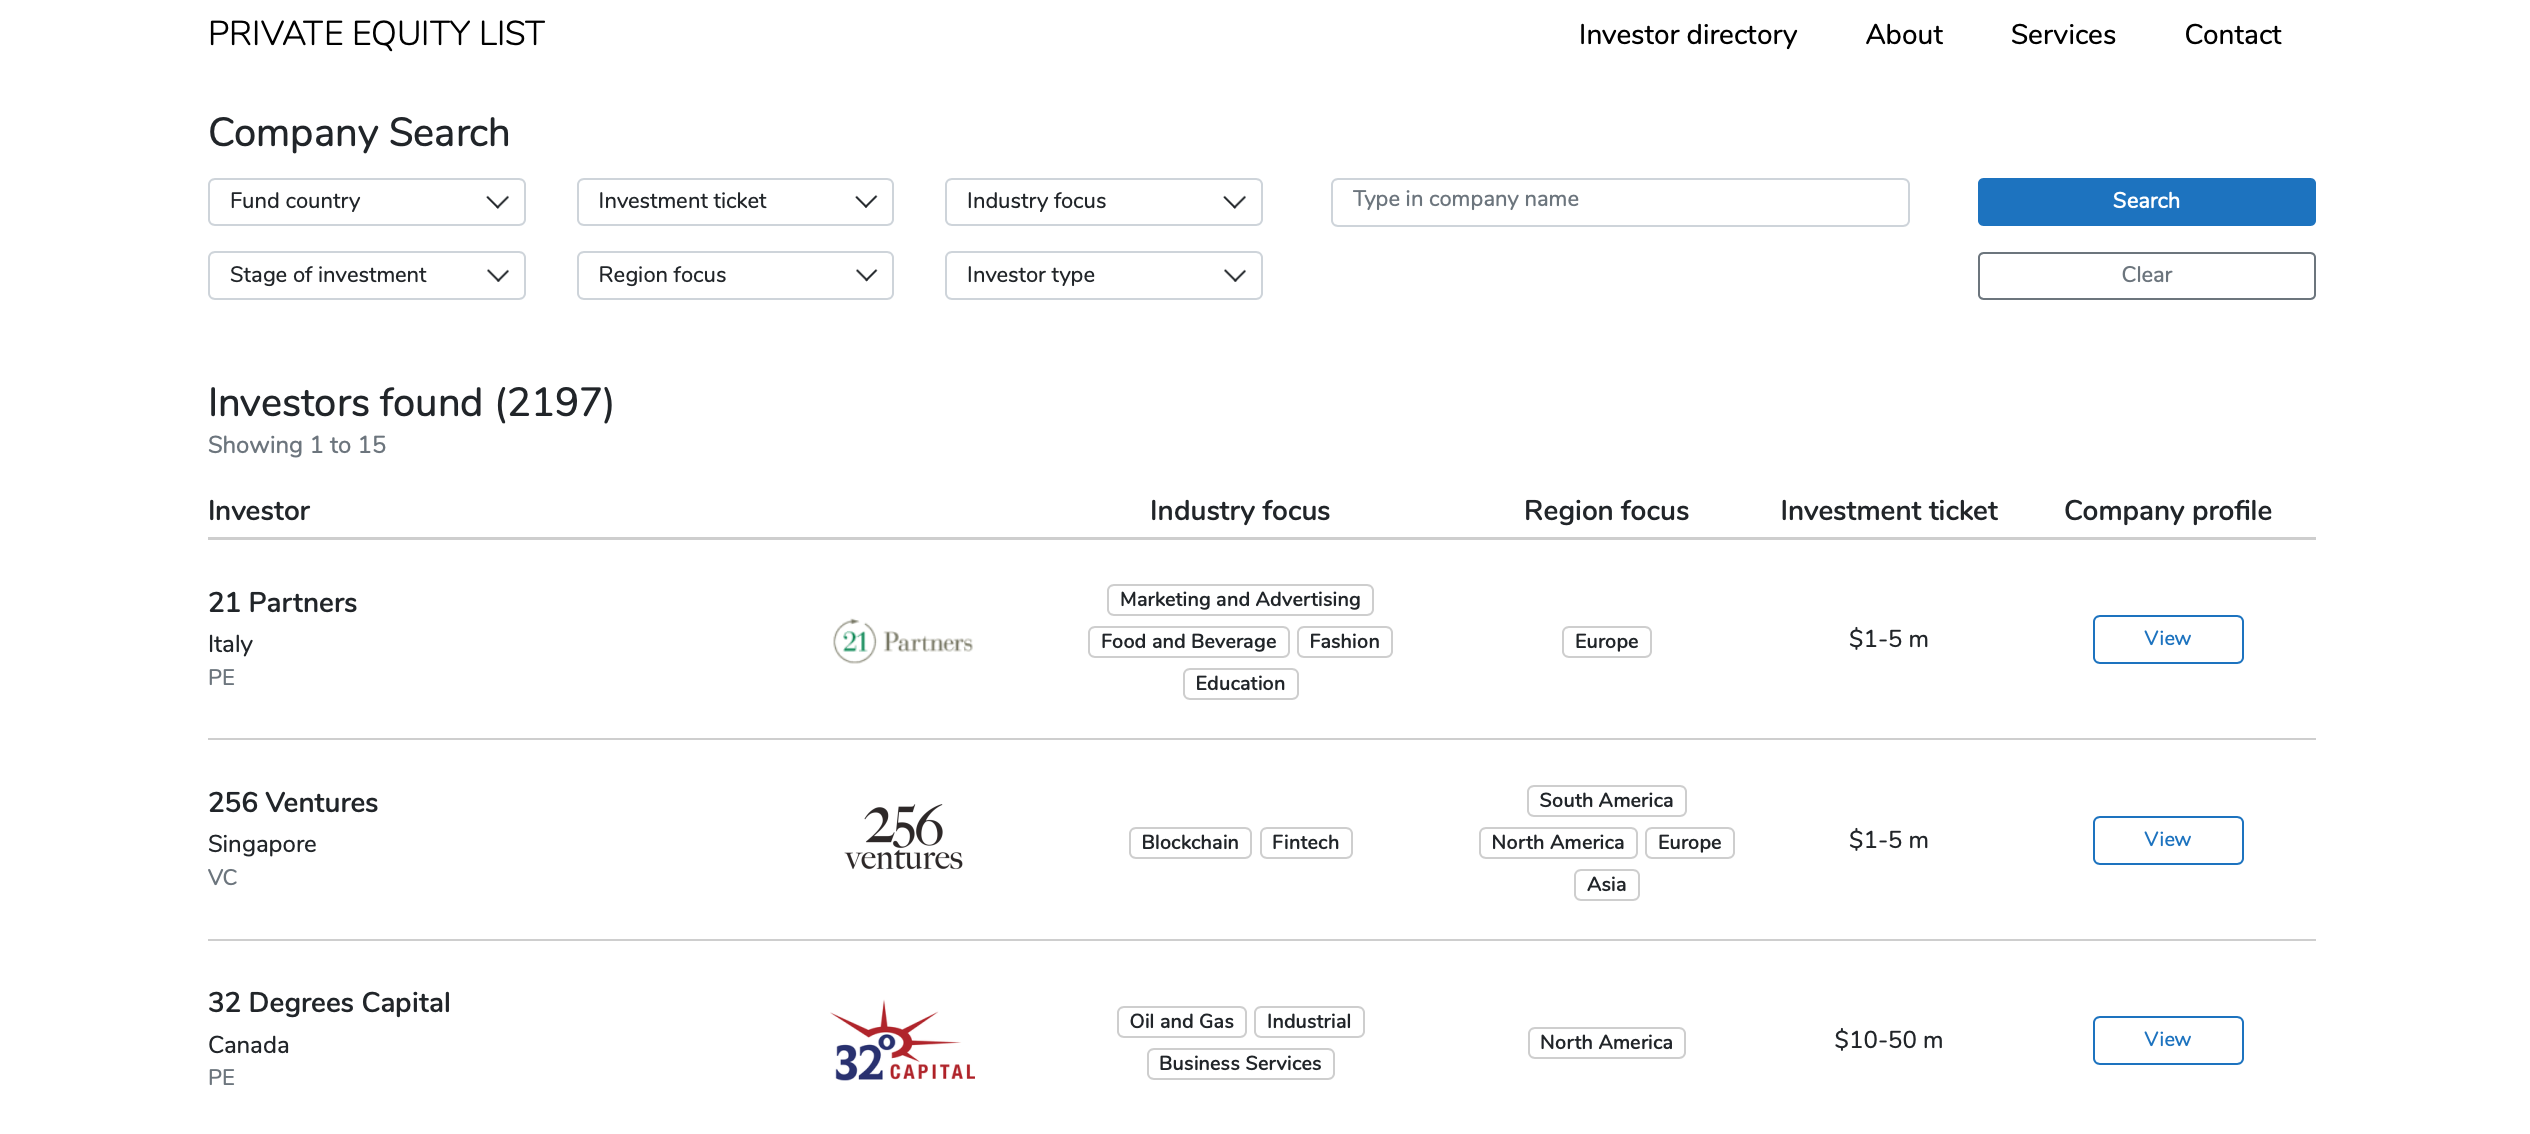
Task: Open the Investor type dropdown
Action: 1102,275
